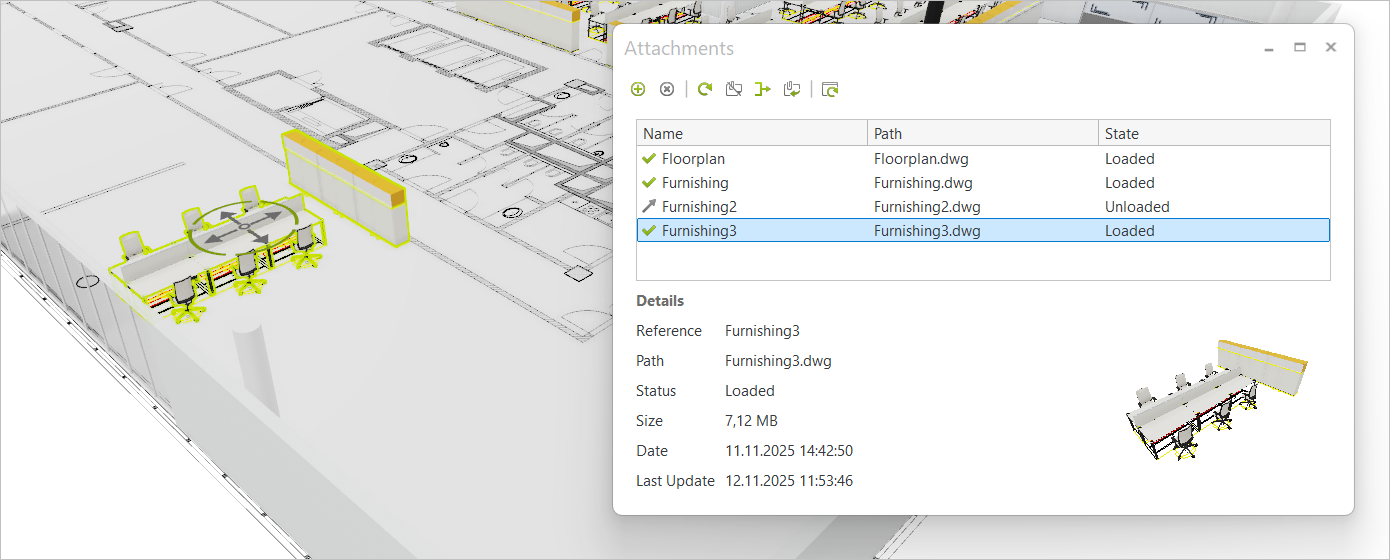This screenshot has width=1390, height=560.
Task: Sort the list by the Name column
Action: tap(752, 133)
